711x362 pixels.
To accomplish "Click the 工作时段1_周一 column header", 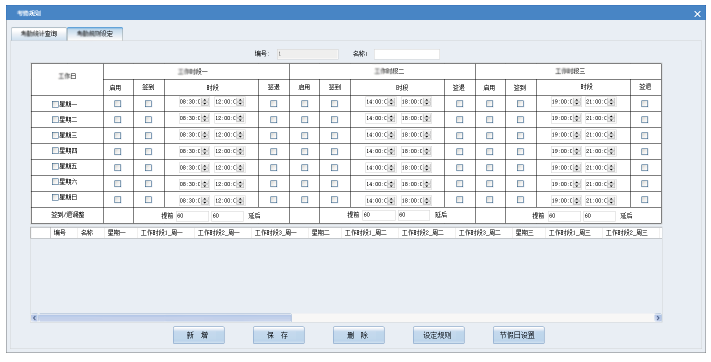I will 166,233.
